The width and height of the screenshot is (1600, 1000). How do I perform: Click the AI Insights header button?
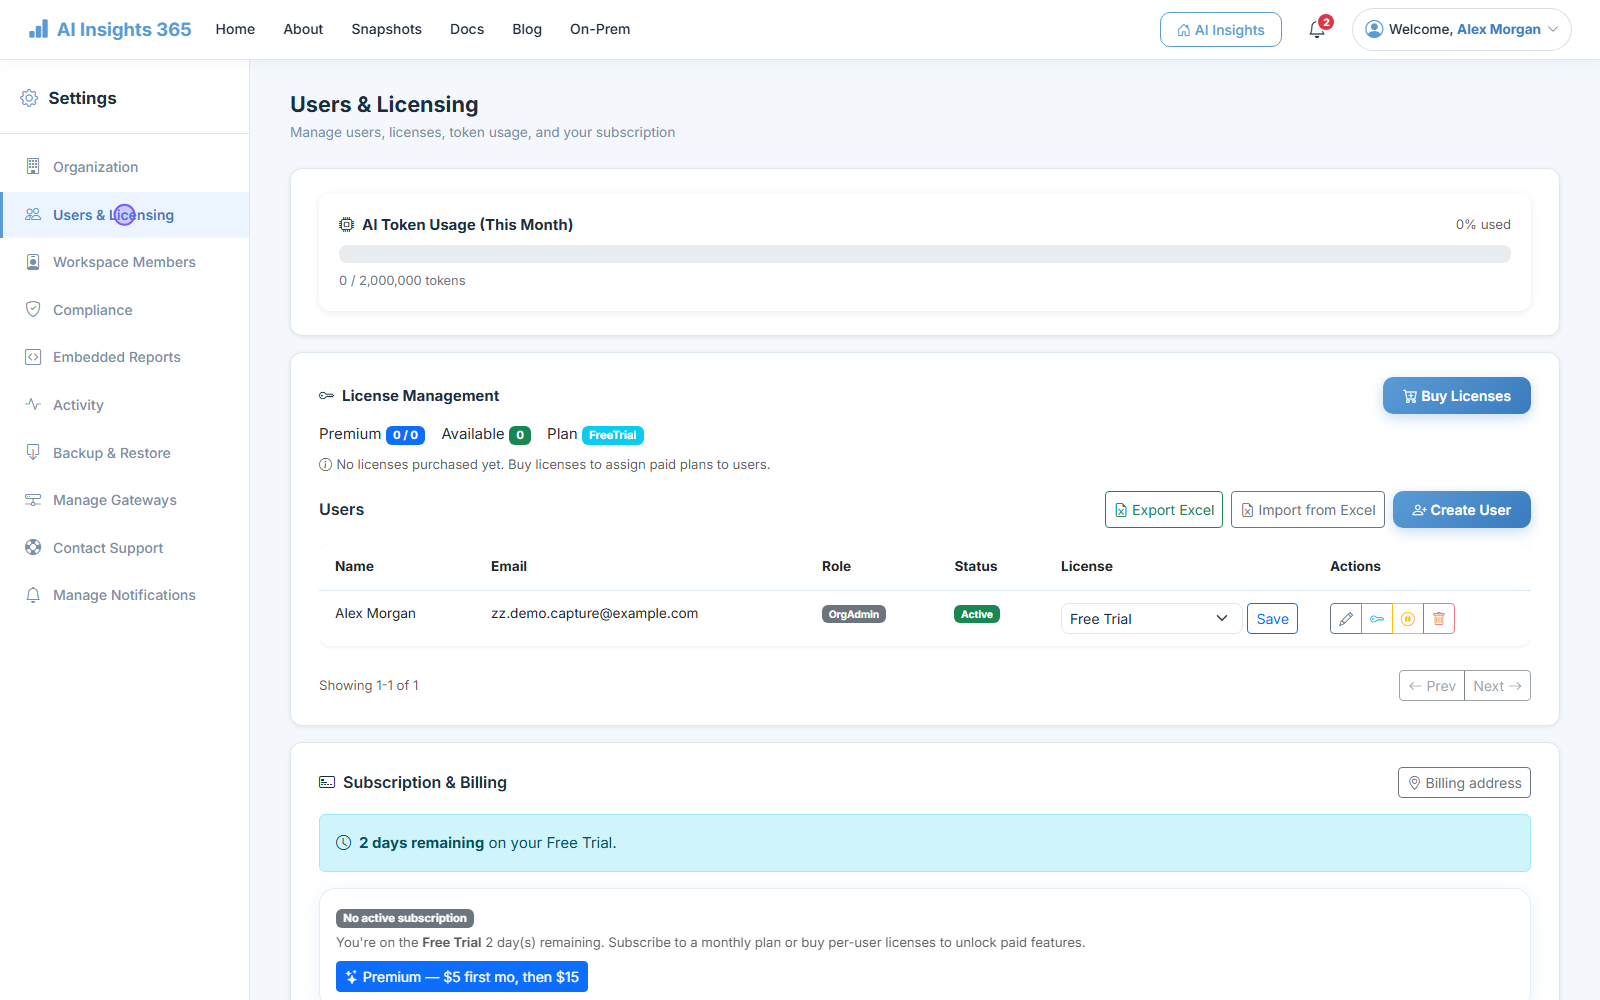point(1221,30)
